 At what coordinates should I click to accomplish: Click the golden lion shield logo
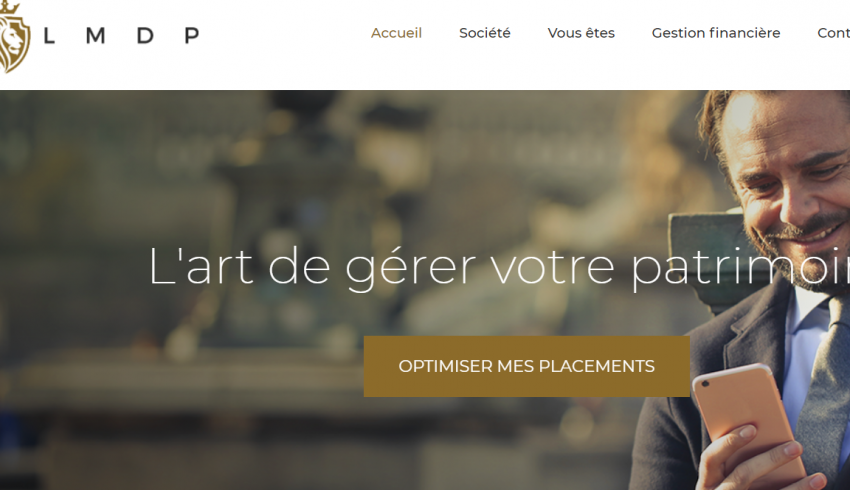pyautogui.click(x=13, y=37)
